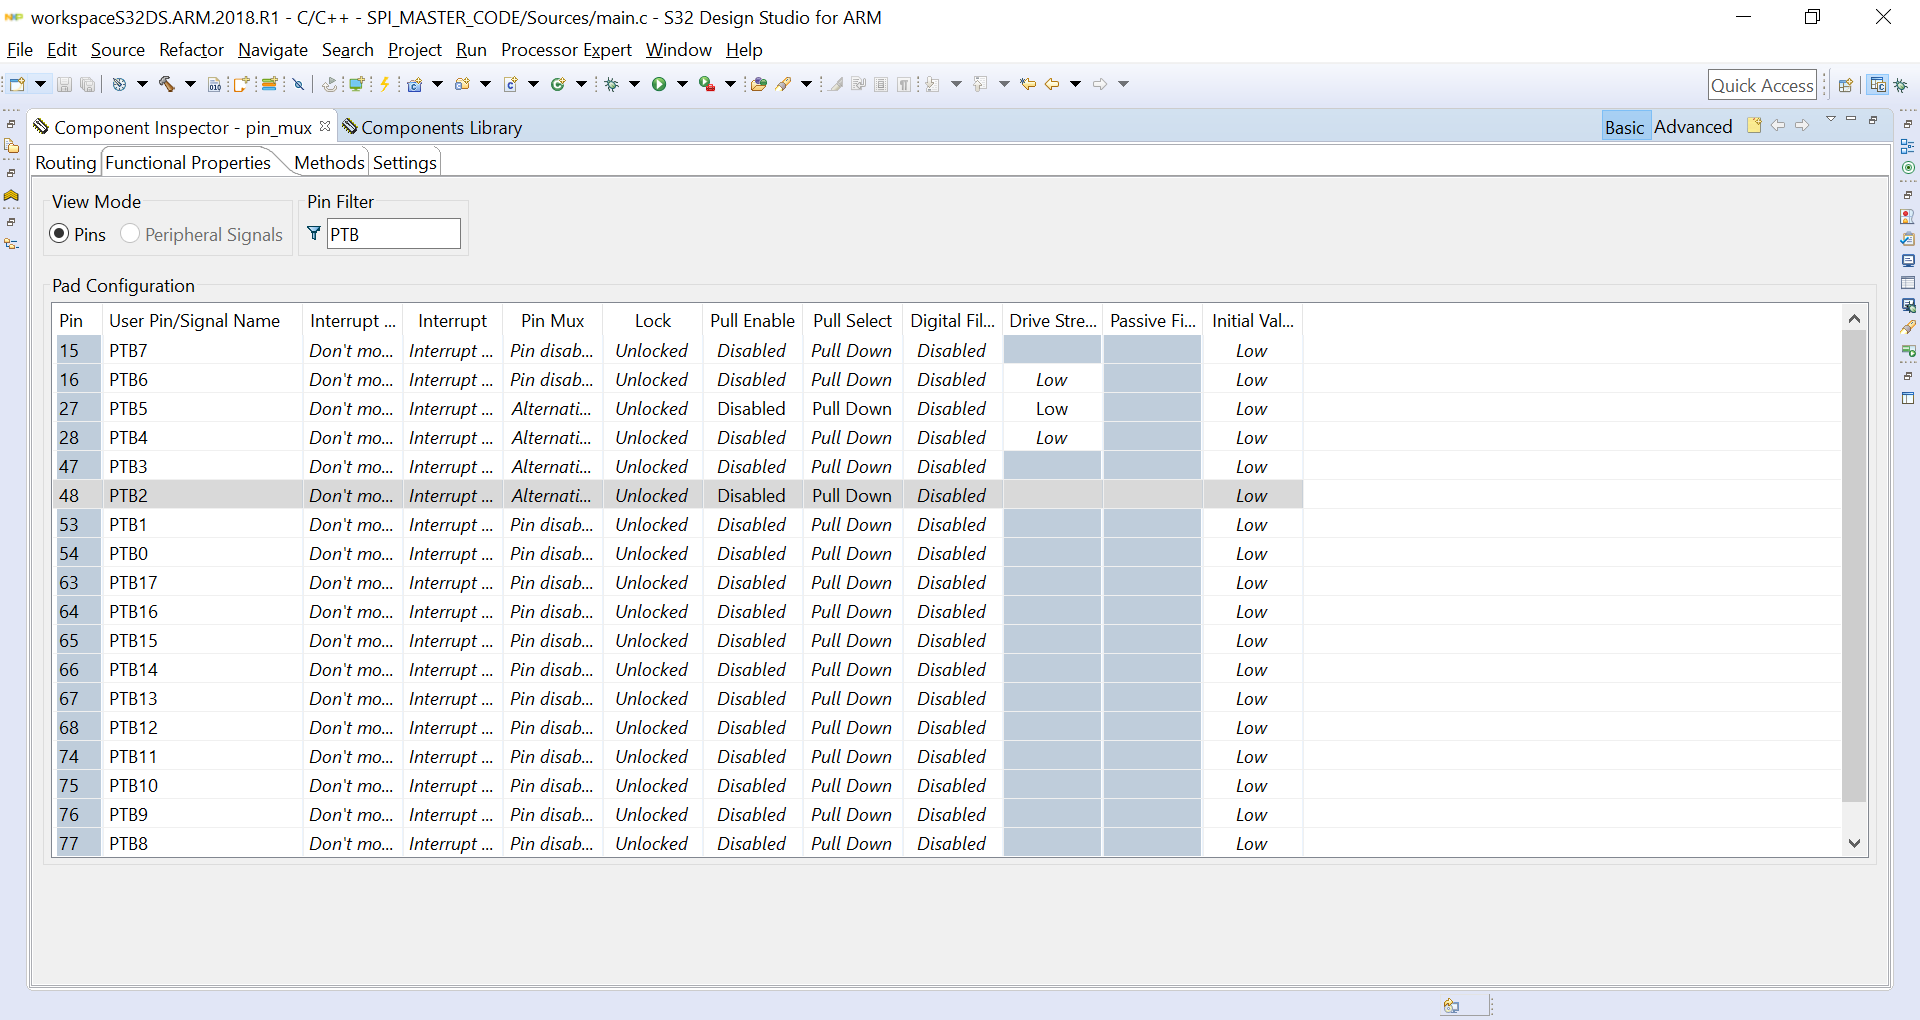Viewport: 1920px width, 1020px height.
Task: Click inside the Pin Filter text field
Action: (393, 233)
